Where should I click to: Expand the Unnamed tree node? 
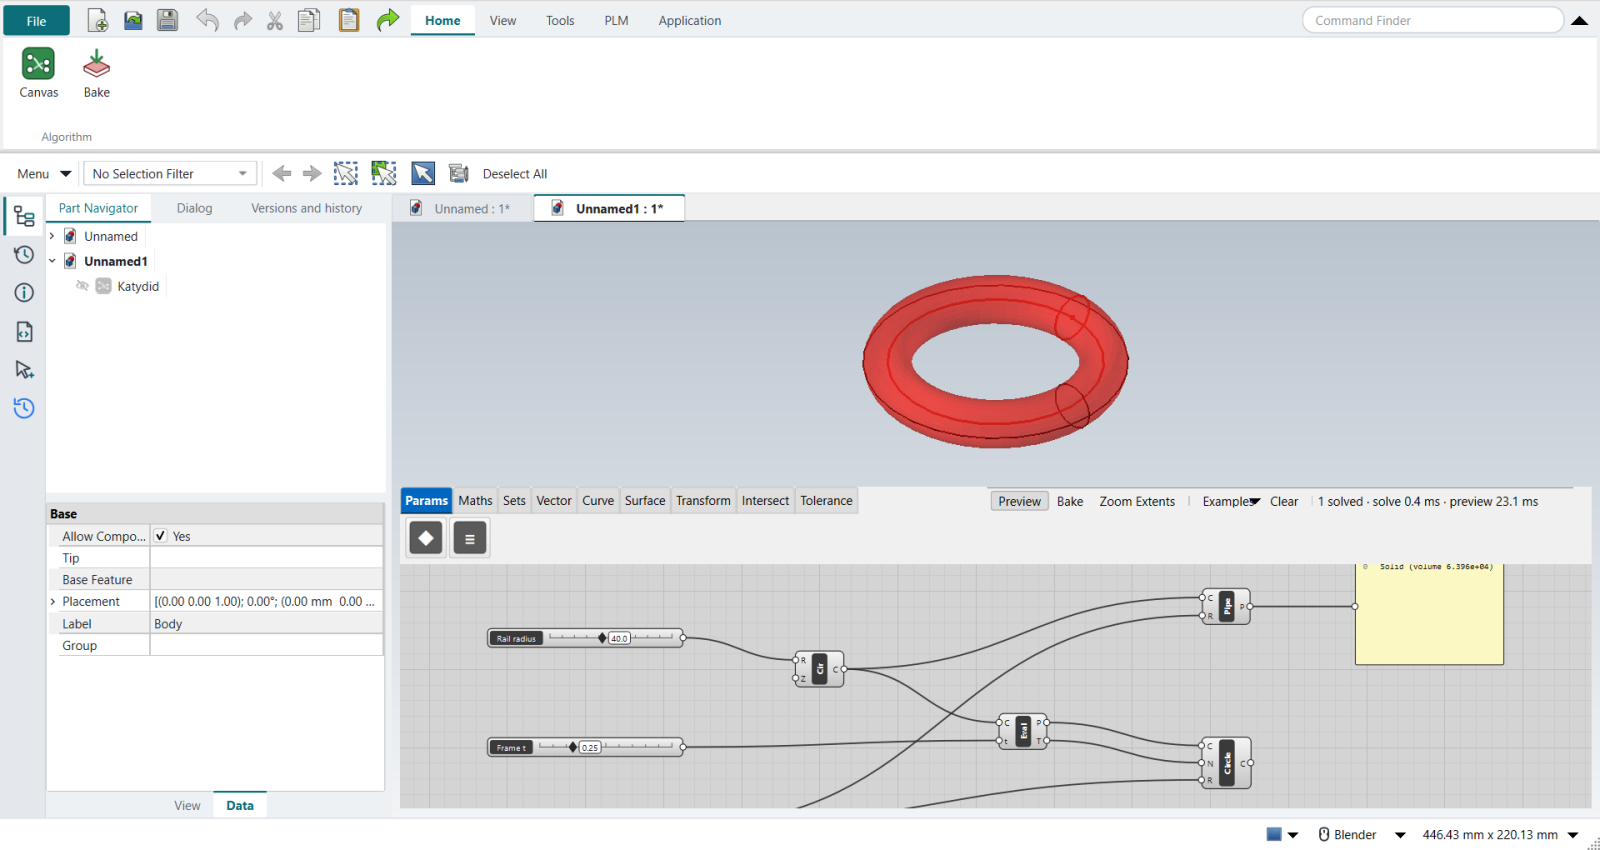pos(52,236)
